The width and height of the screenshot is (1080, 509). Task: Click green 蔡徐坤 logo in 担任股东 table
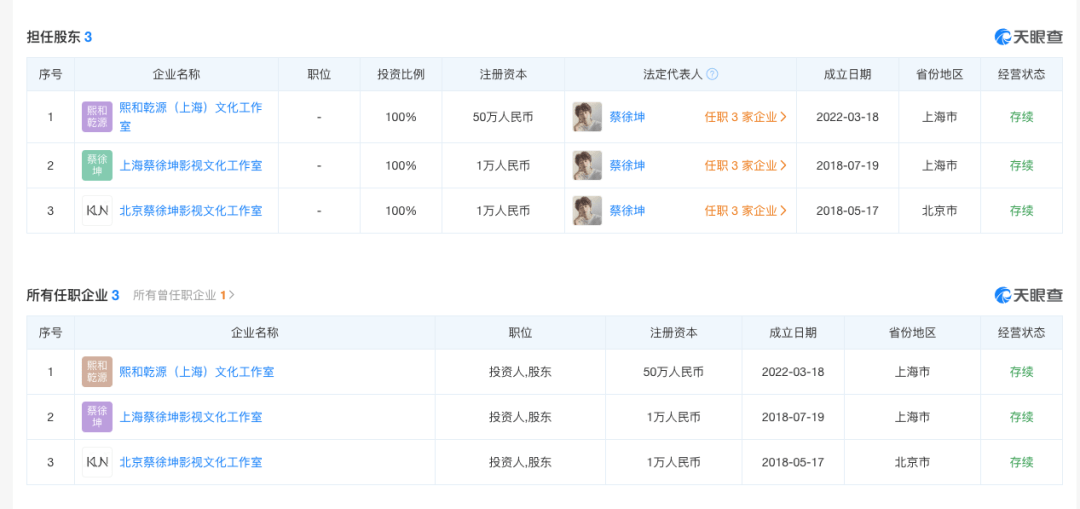[97, 166]
